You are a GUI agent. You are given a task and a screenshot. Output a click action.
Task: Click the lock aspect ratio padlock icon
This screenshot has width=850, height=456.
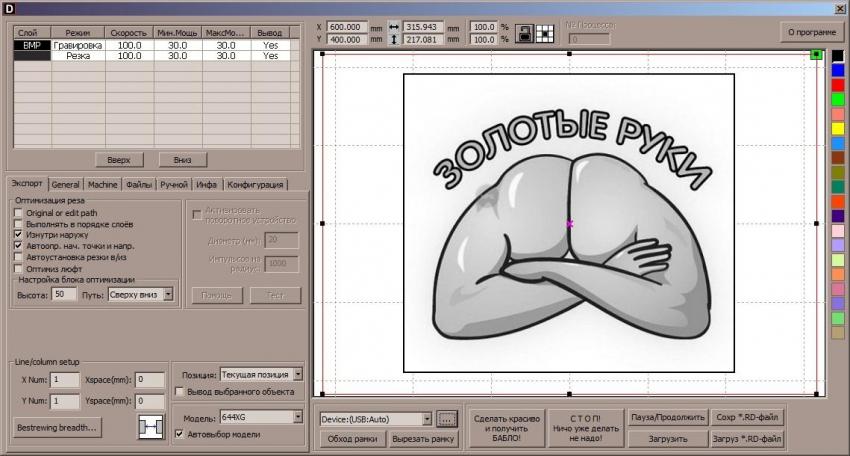click(523, 32)
